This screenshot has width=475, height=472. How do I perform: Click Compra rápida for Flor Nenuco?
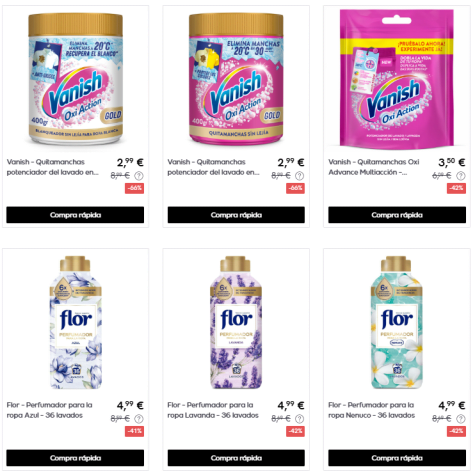(x=397, y=458)
